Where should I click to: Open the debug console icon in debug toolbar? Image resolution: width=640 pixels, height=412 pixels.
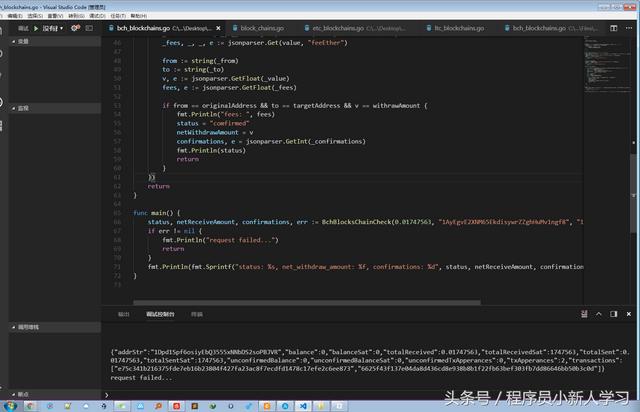click(89, 28)
